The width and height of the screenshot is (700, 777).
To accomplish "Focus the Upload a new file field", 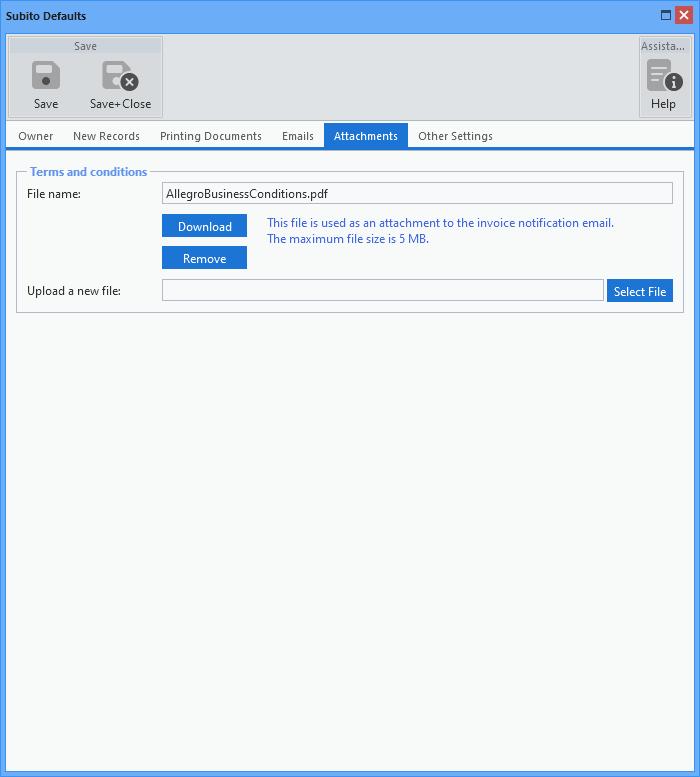I will 382,290.
